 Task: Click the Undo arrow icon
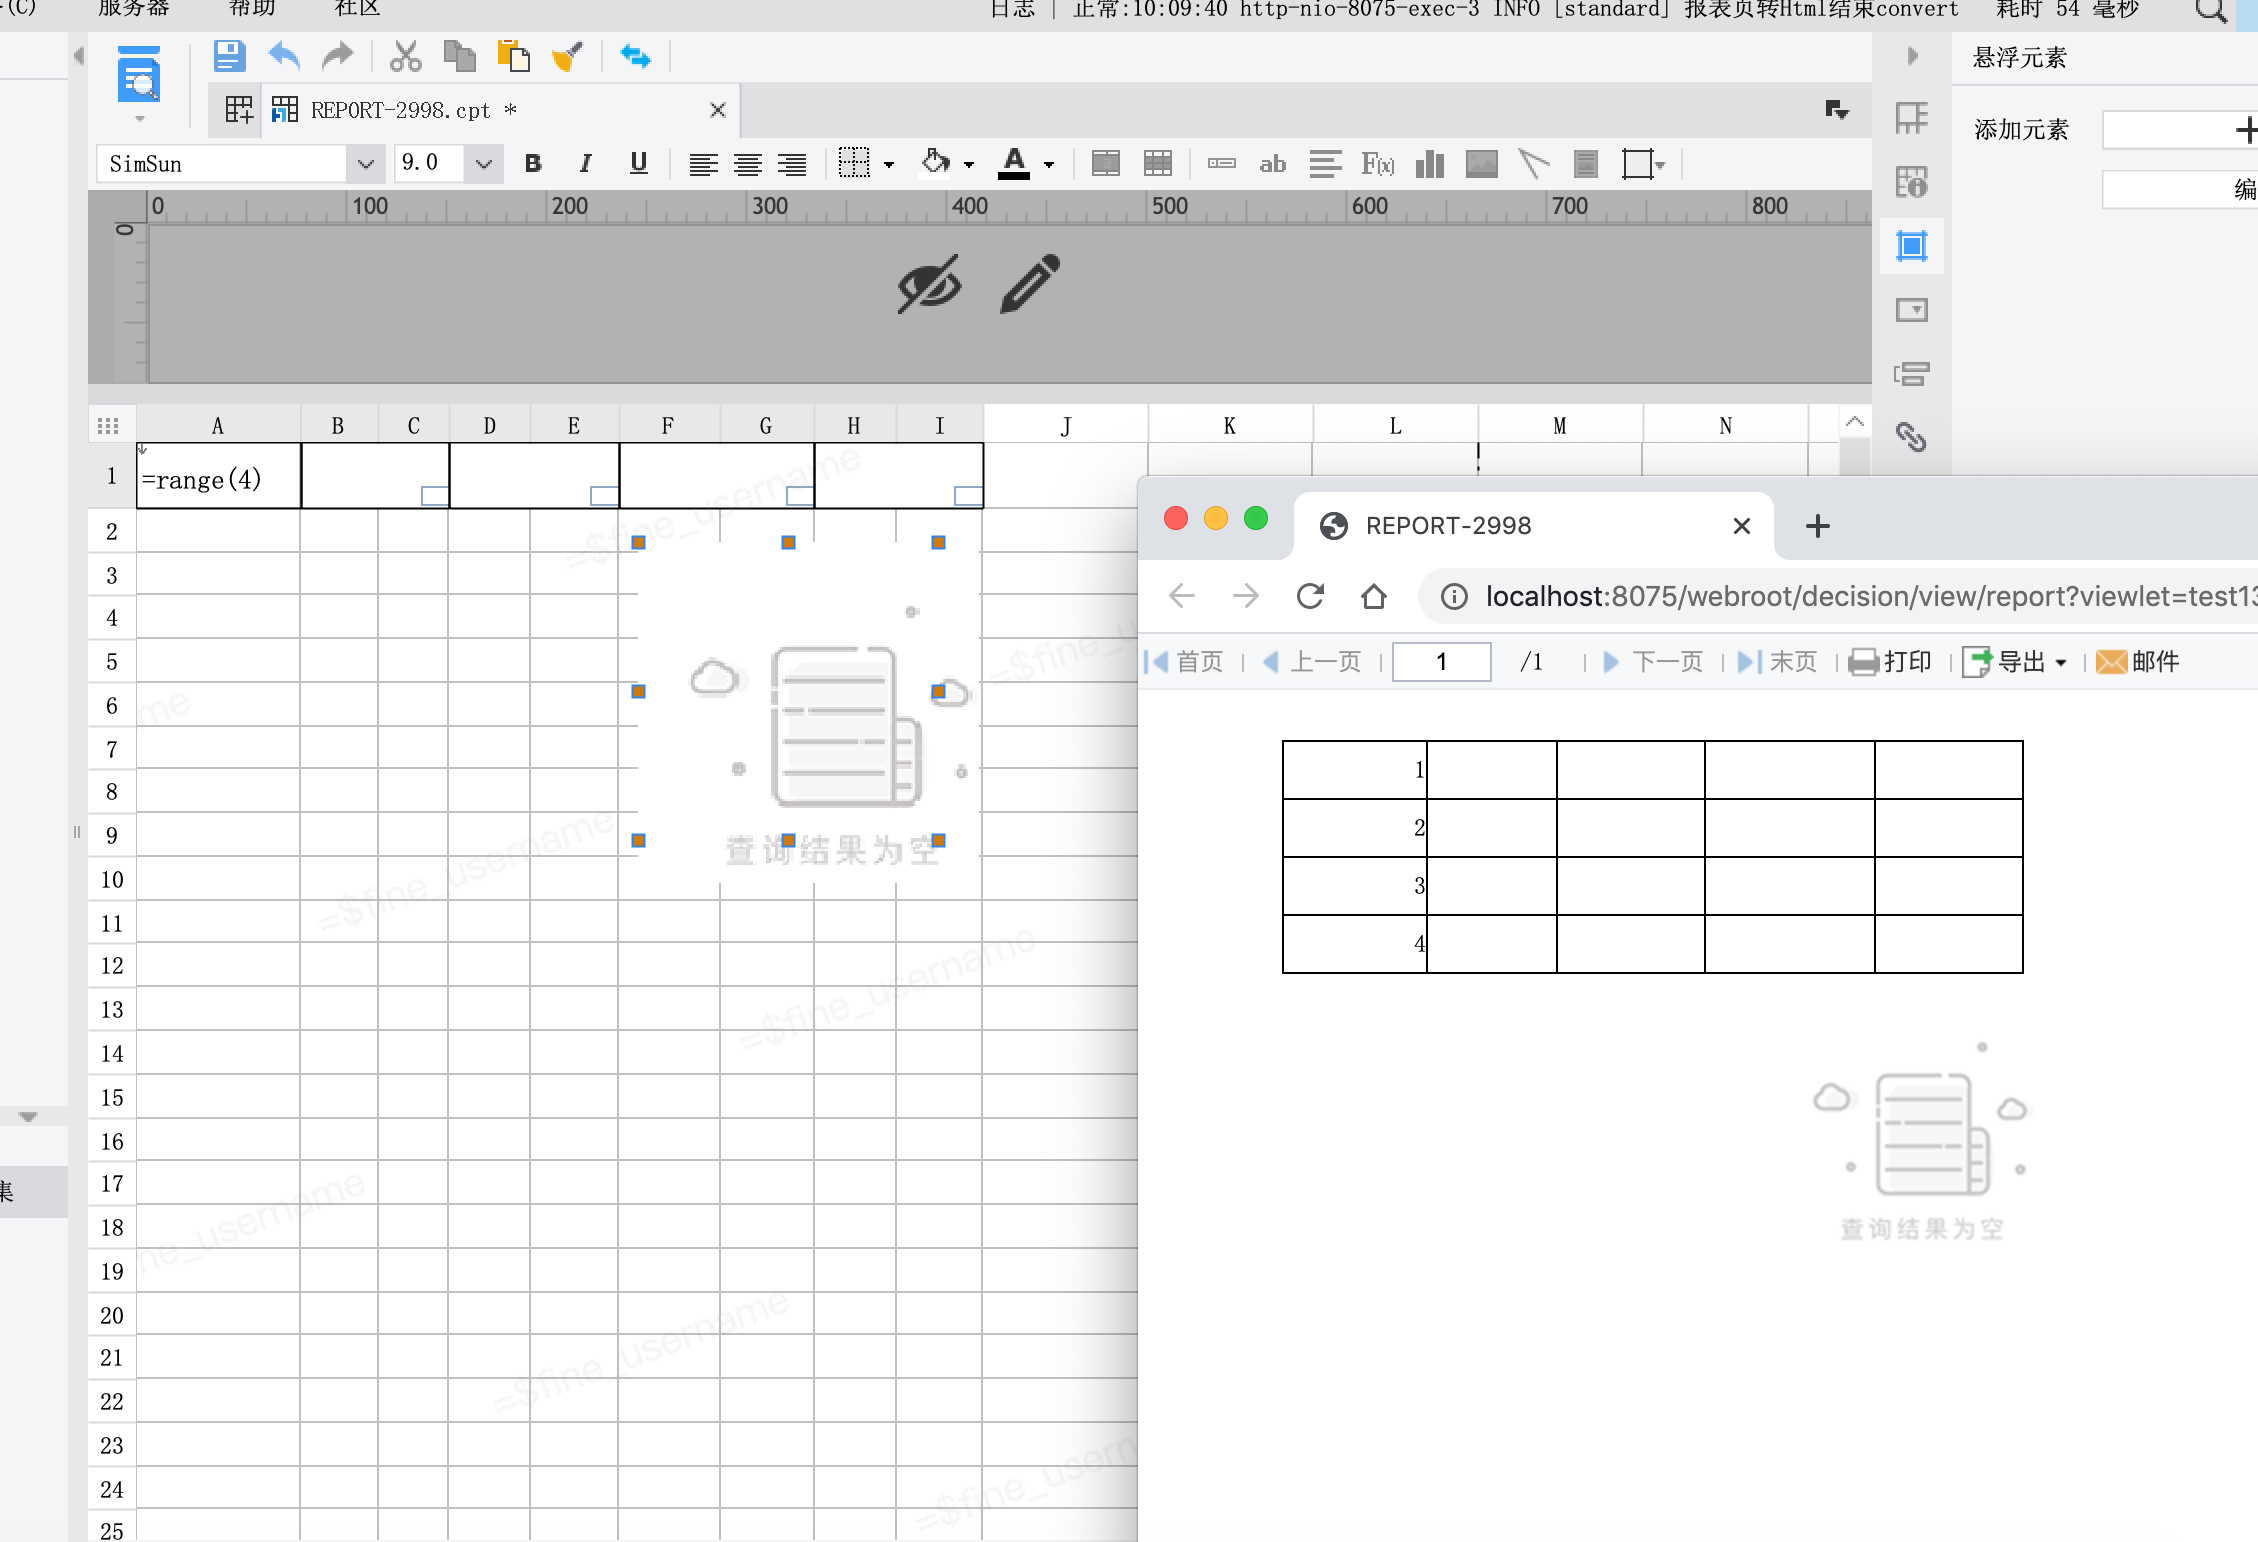pyautogui.click(x=285, y=56)
